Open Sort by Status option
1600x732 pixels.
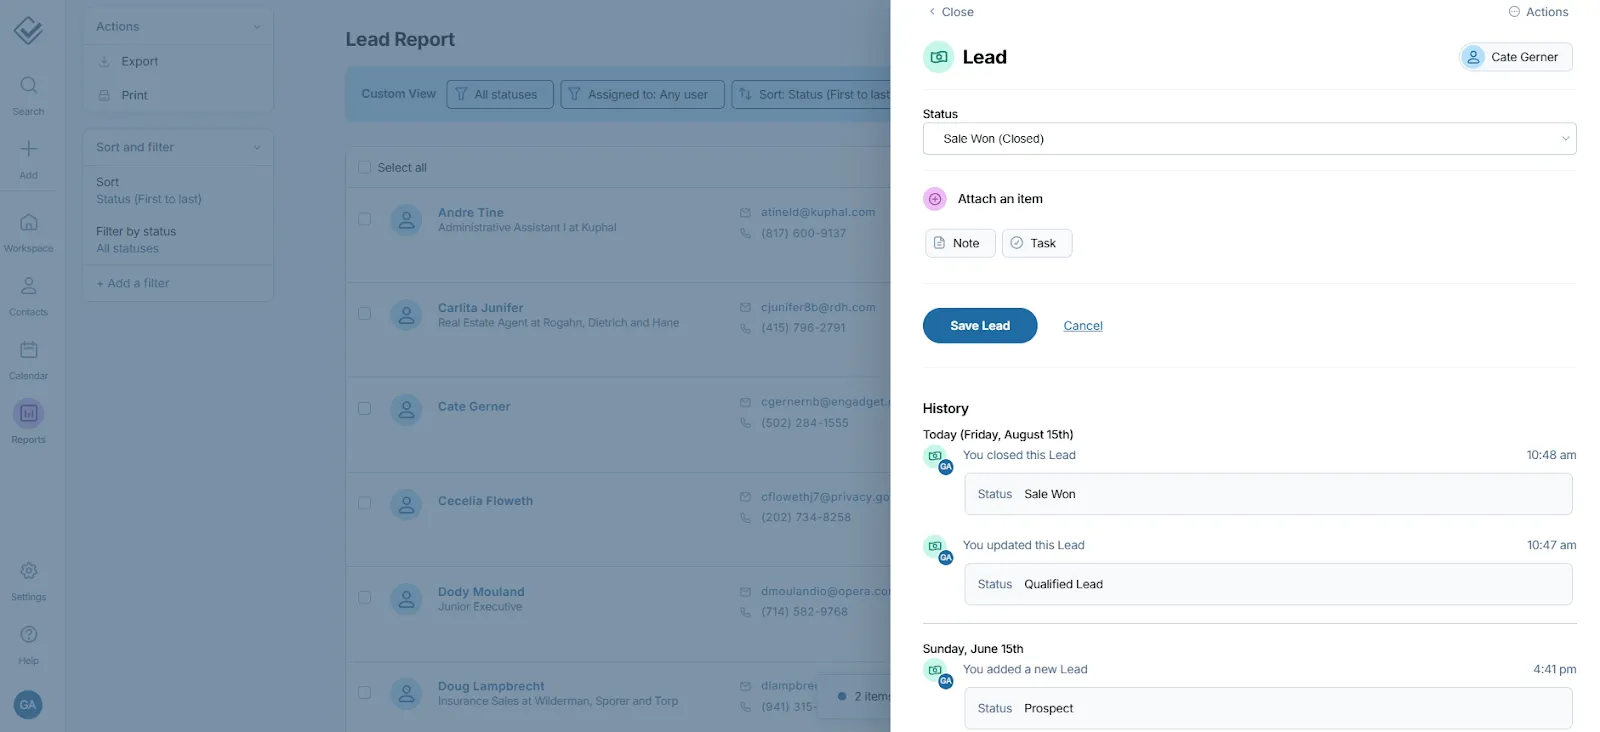[x=149, y=190]
